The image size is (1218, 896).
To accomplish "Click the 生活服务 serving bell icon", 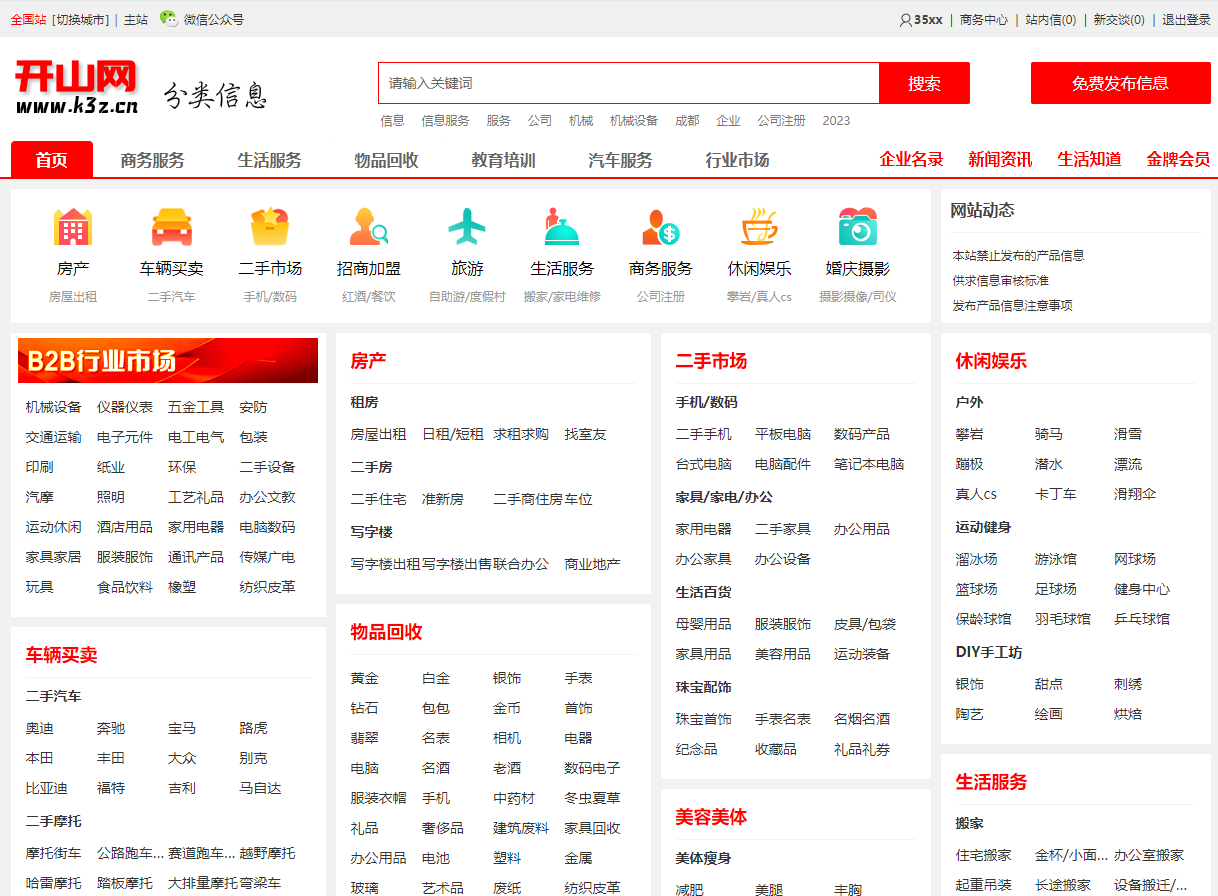I will [x=562, y=228].
